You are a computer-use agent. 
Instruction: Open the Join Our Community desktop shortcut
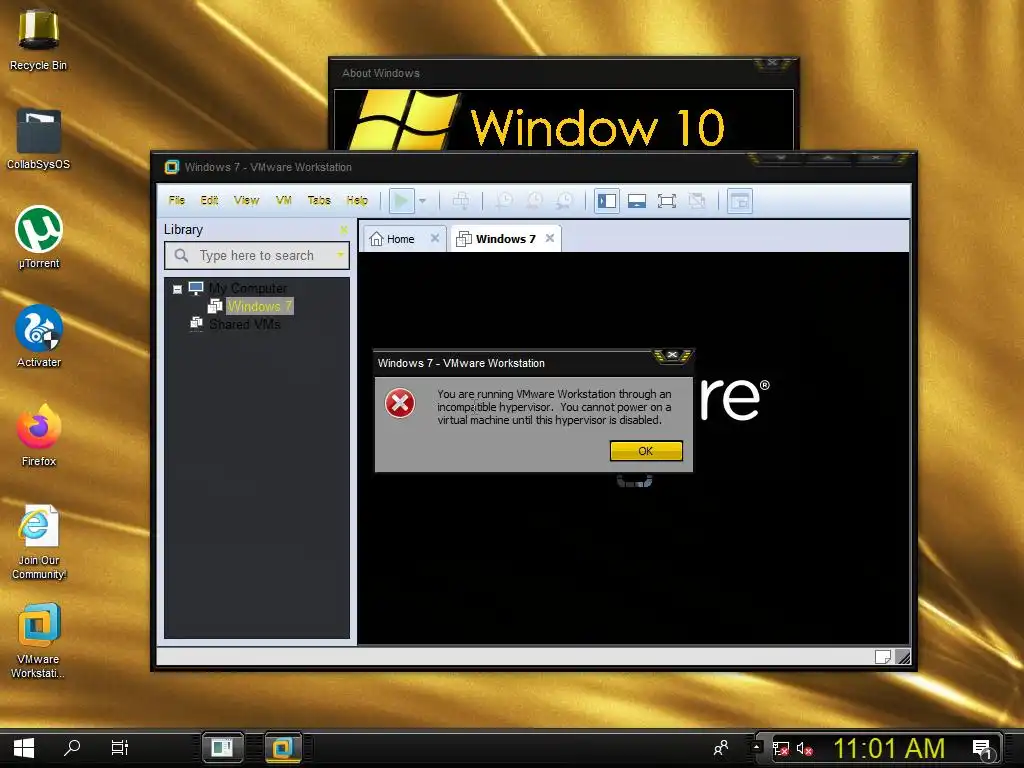(39, 541)
